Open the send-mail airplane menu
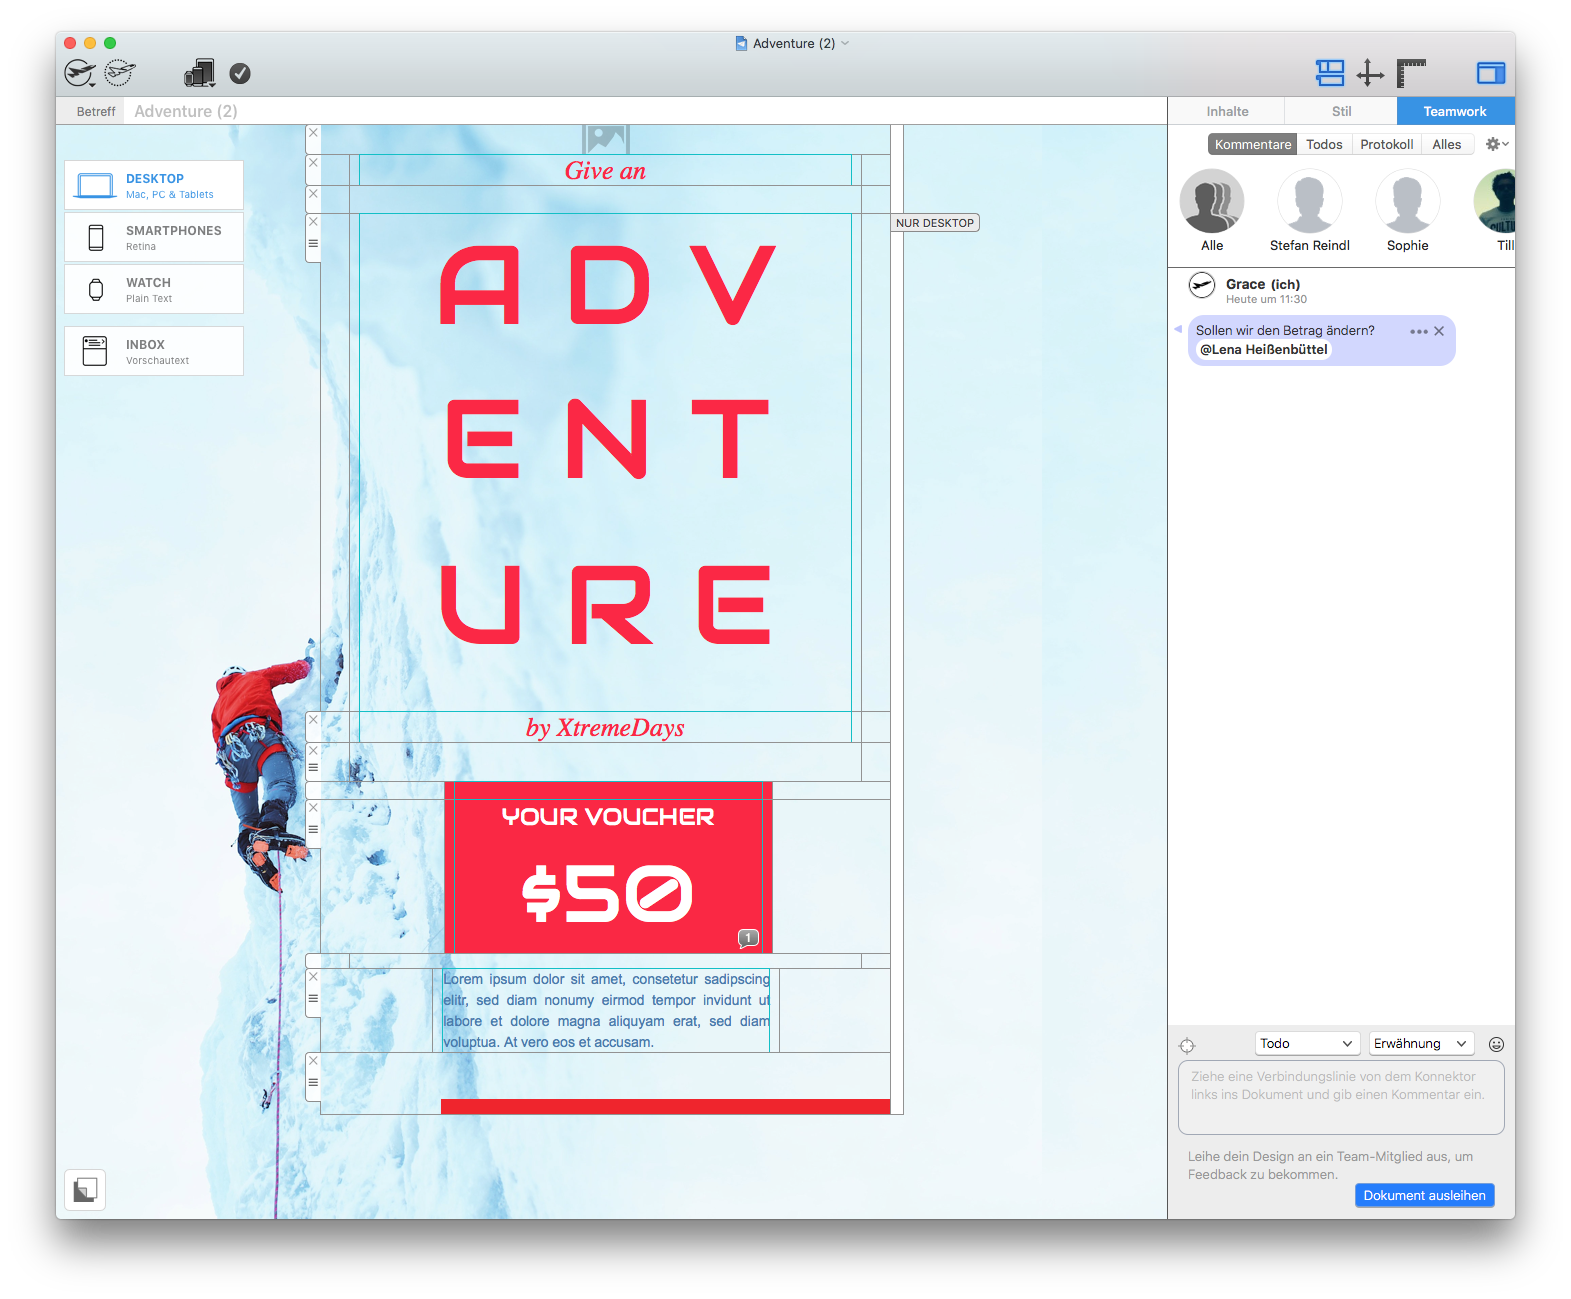 80,73
